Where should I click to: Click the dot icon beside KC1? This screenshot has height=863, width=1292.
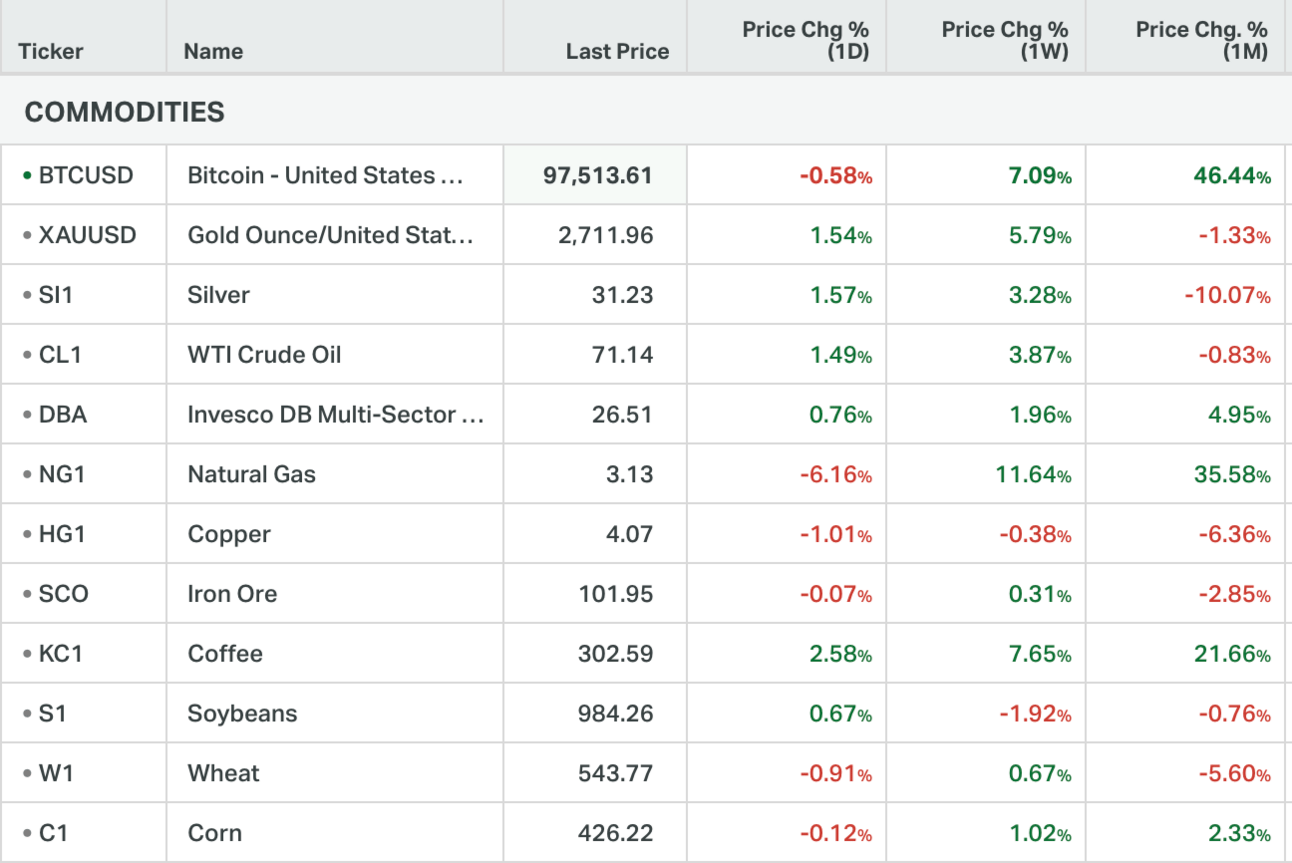pos(27,654)
